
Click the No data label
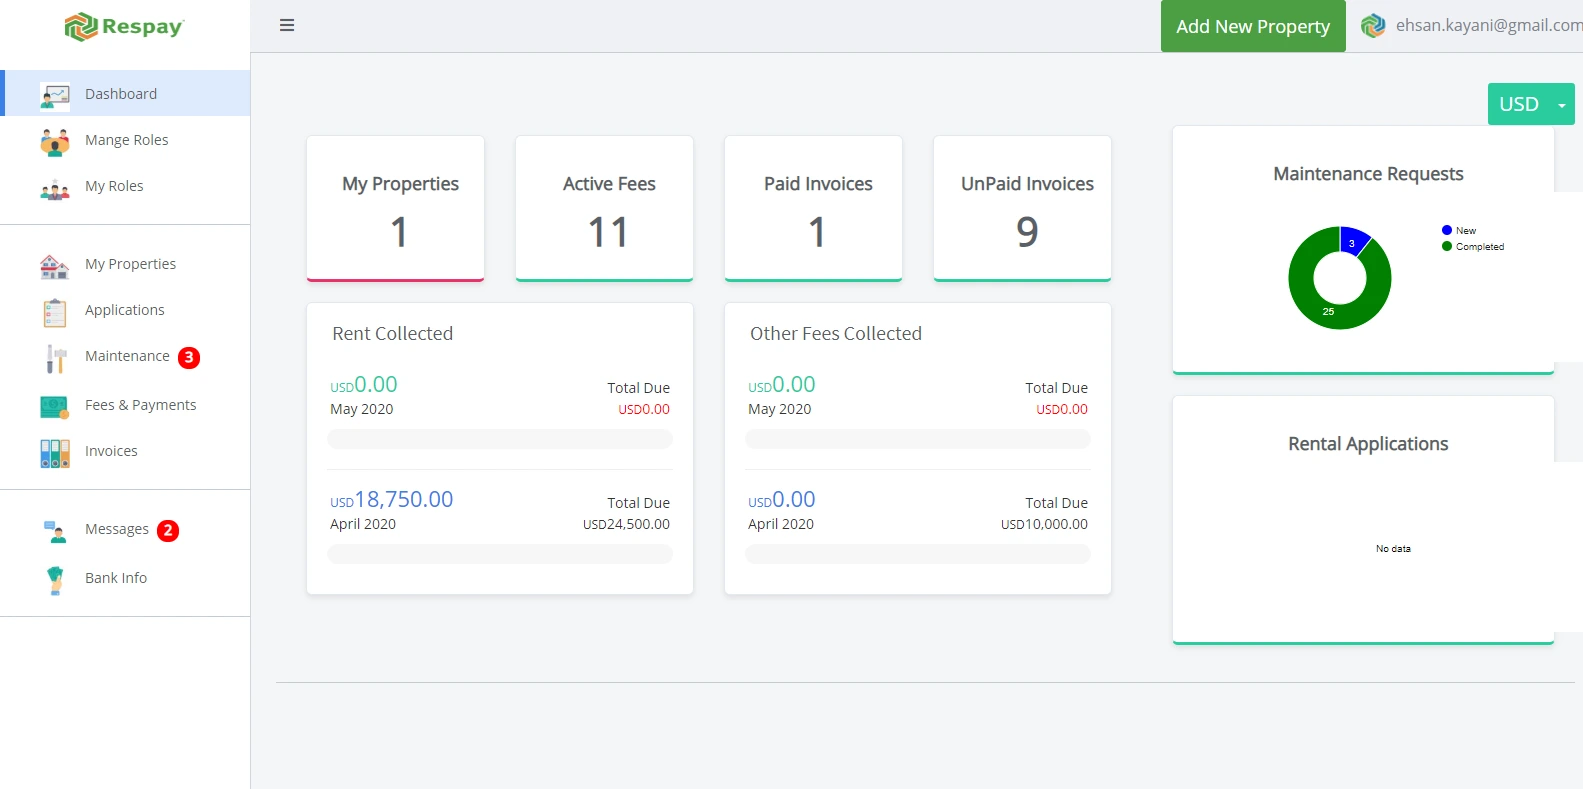pos(1393,549)
